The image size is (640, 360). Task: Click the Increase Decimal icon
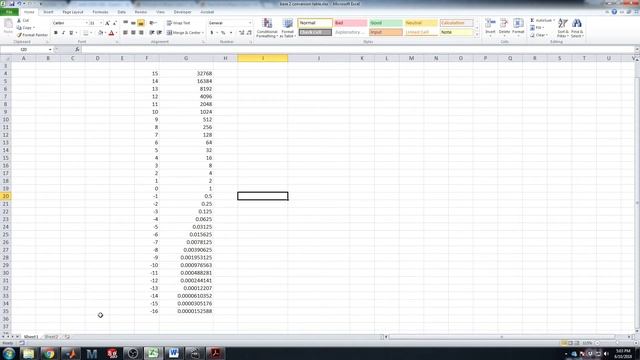241,33
